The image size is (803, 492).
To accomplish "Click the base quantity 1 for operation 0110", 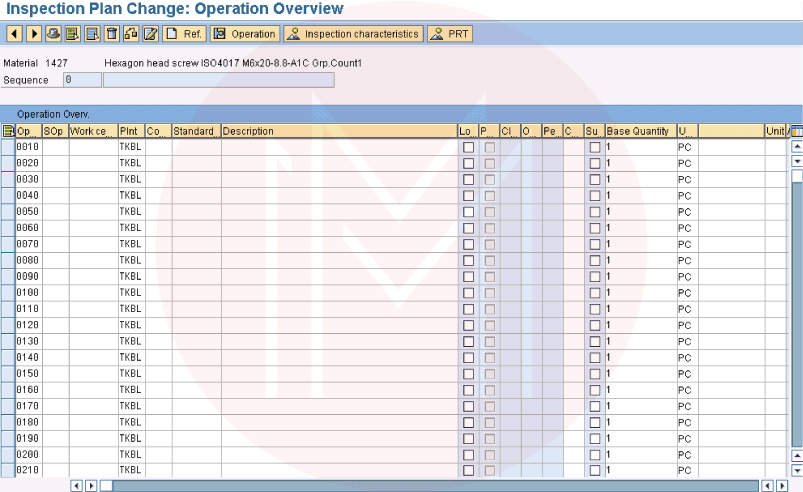I will [641, 309].
